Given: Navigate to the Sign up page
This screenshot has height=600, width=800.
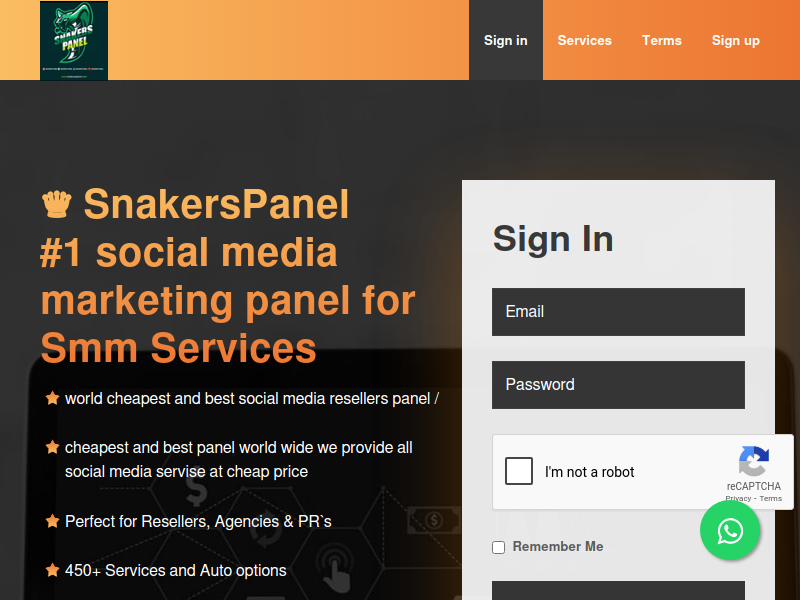Looking at the screenshot, I should pyautogui.click(x=736, y=40).
